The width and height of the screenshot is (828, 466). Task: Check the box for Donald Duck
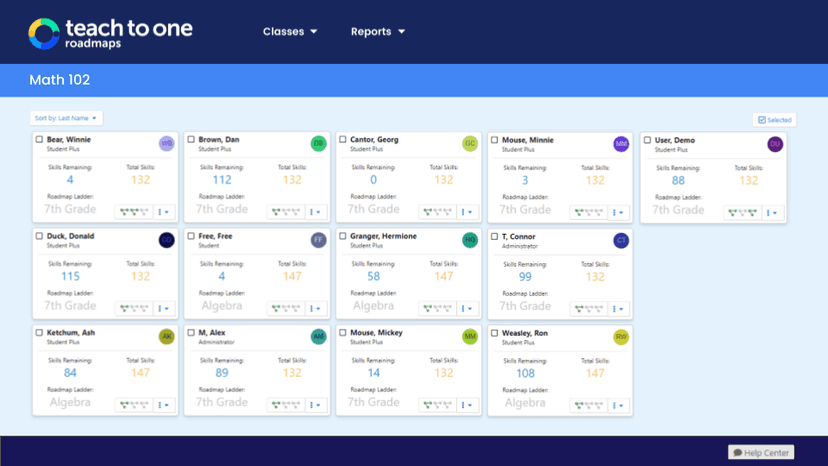(40, 237)
